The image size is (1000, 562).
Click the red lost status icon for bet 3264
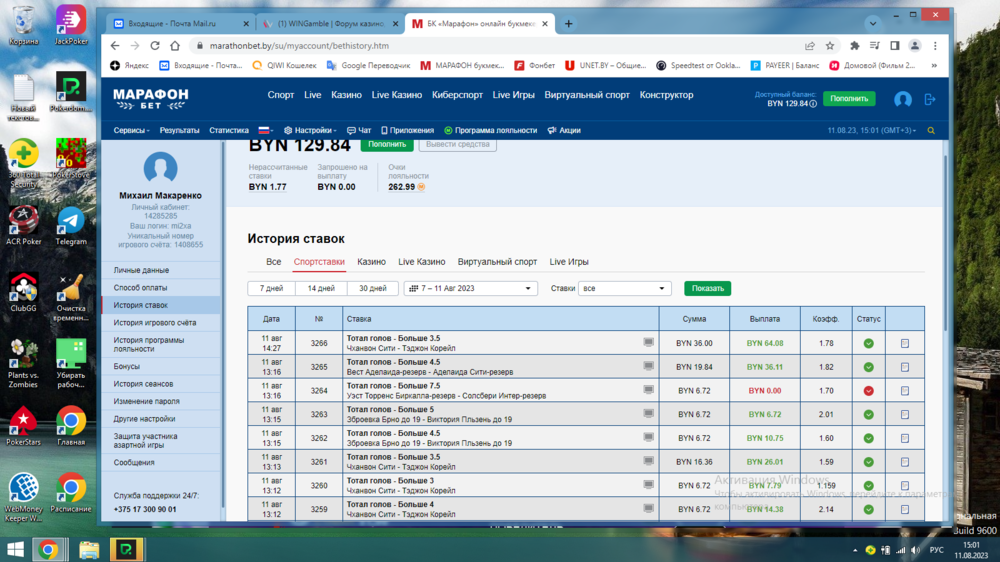[x=868, y=391]
